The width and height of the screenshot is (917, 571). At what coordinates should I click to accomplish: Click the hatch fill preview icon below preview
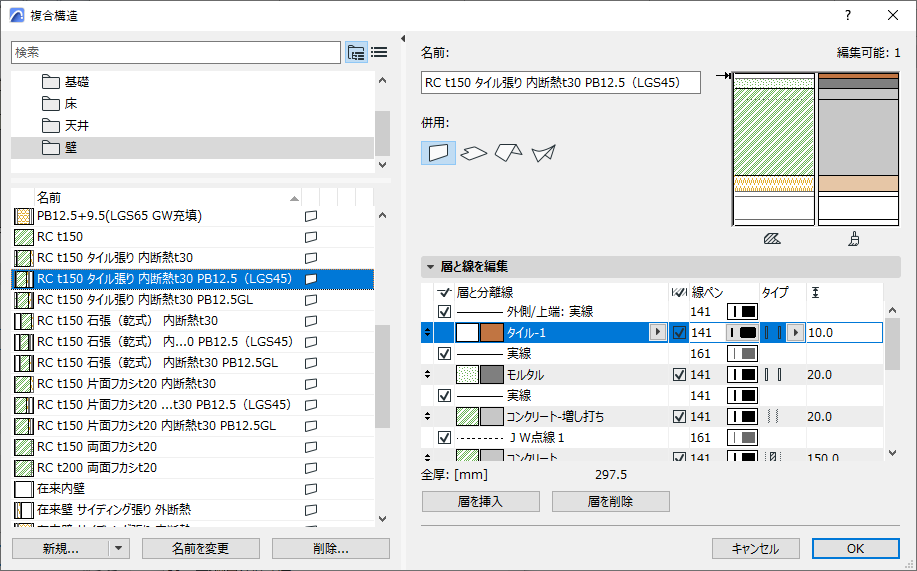tap(772, 239)
